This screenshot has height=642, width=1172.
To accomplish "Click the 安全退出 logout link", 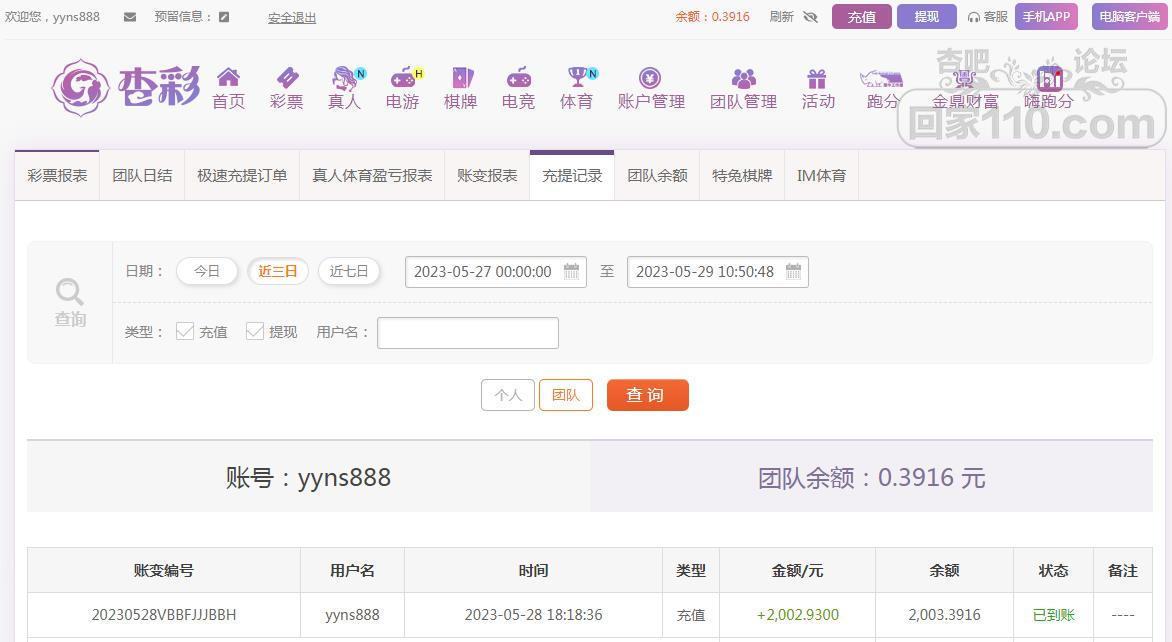I will click(x=292, y=18).
